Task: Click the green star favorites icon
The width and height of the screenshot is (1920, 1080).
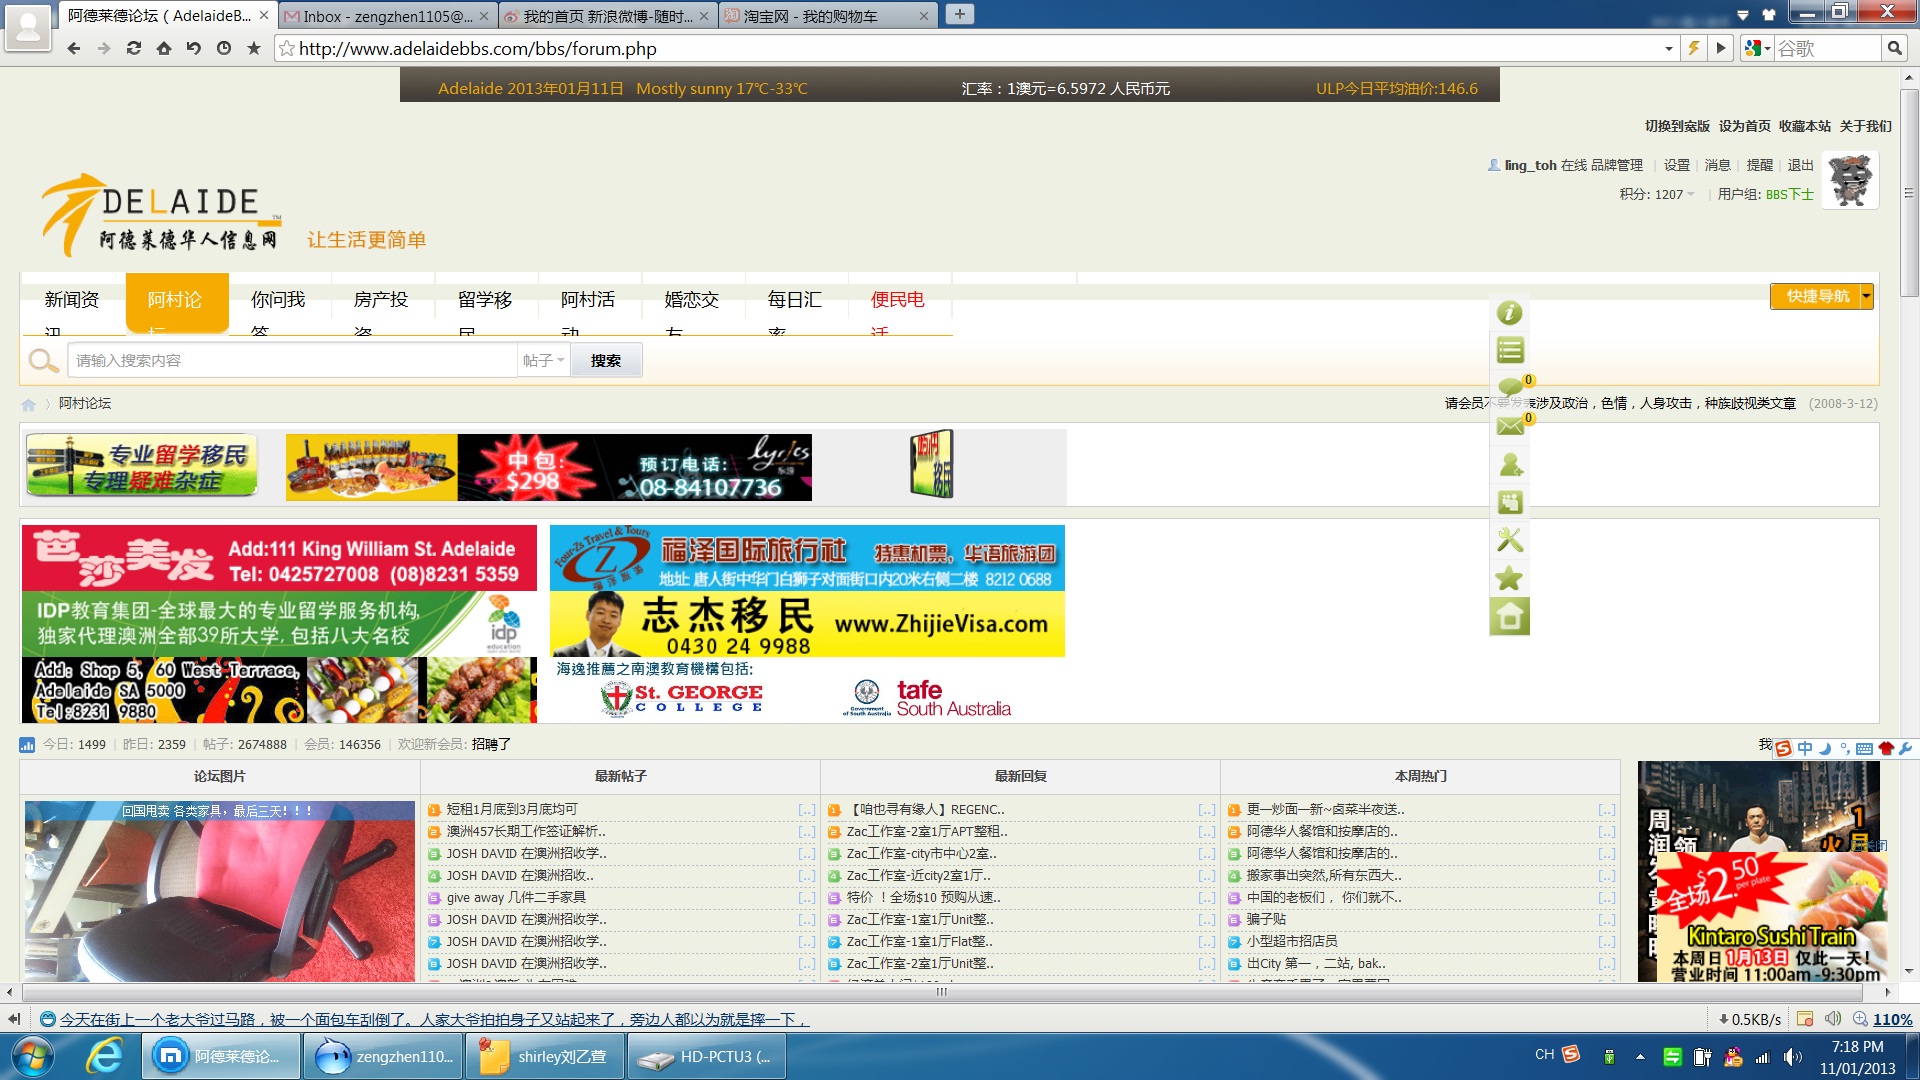Action: tap(1509, 579)
